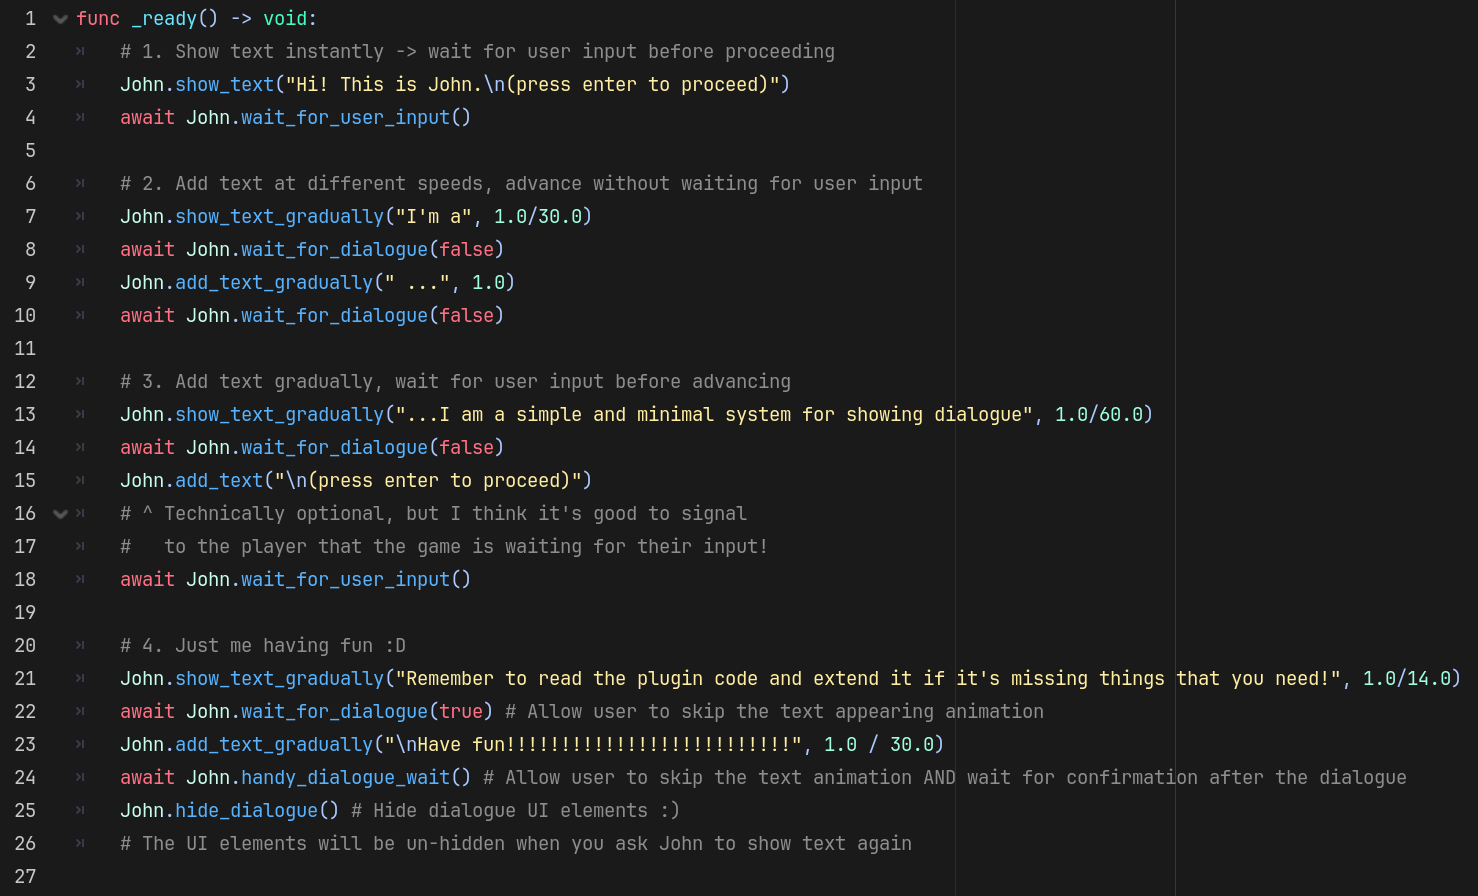
Task: Click "wait_for_user_input" on line 18
Action: pos(345,580)
